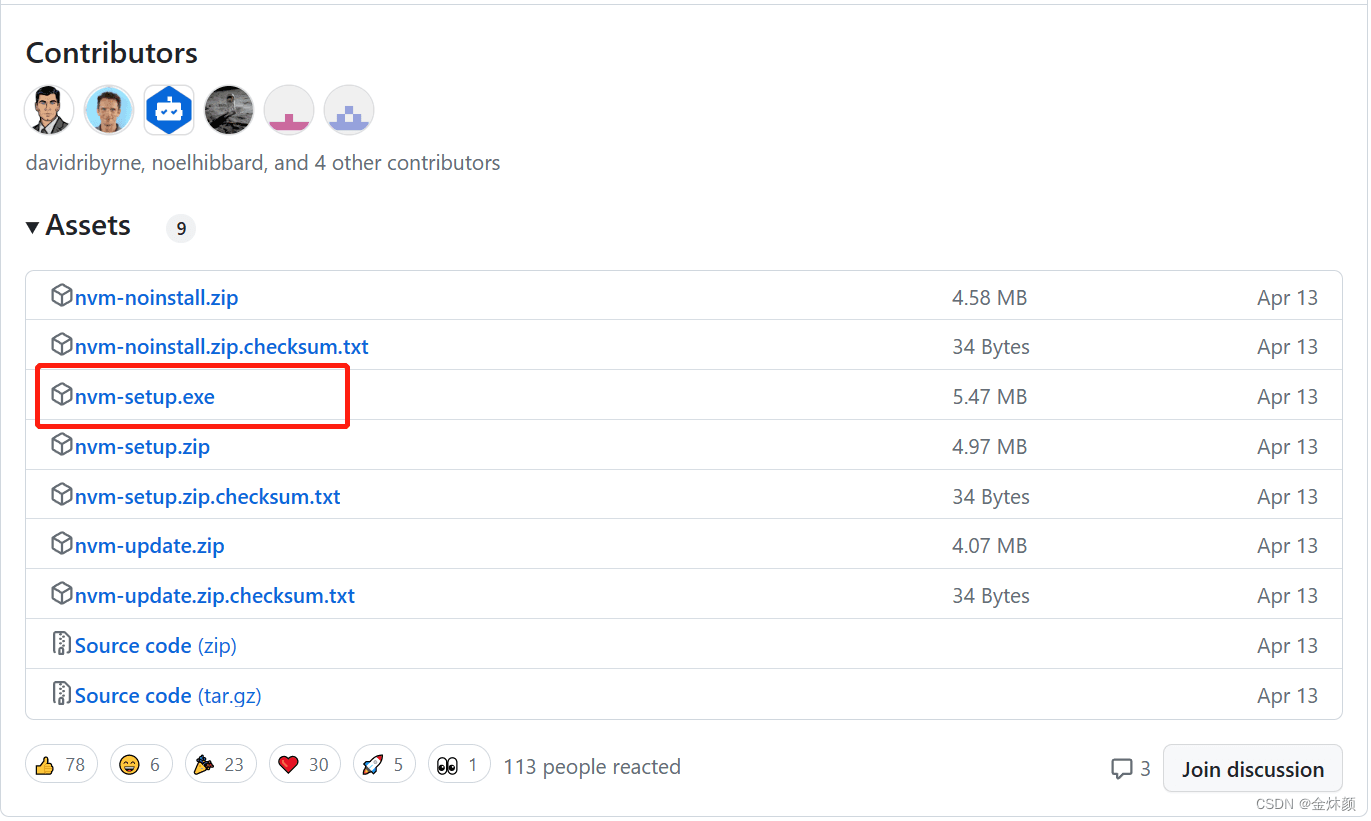Click package icon beside nvm-setup.exe
The image size is (1371, 821).
coord(62,395)
